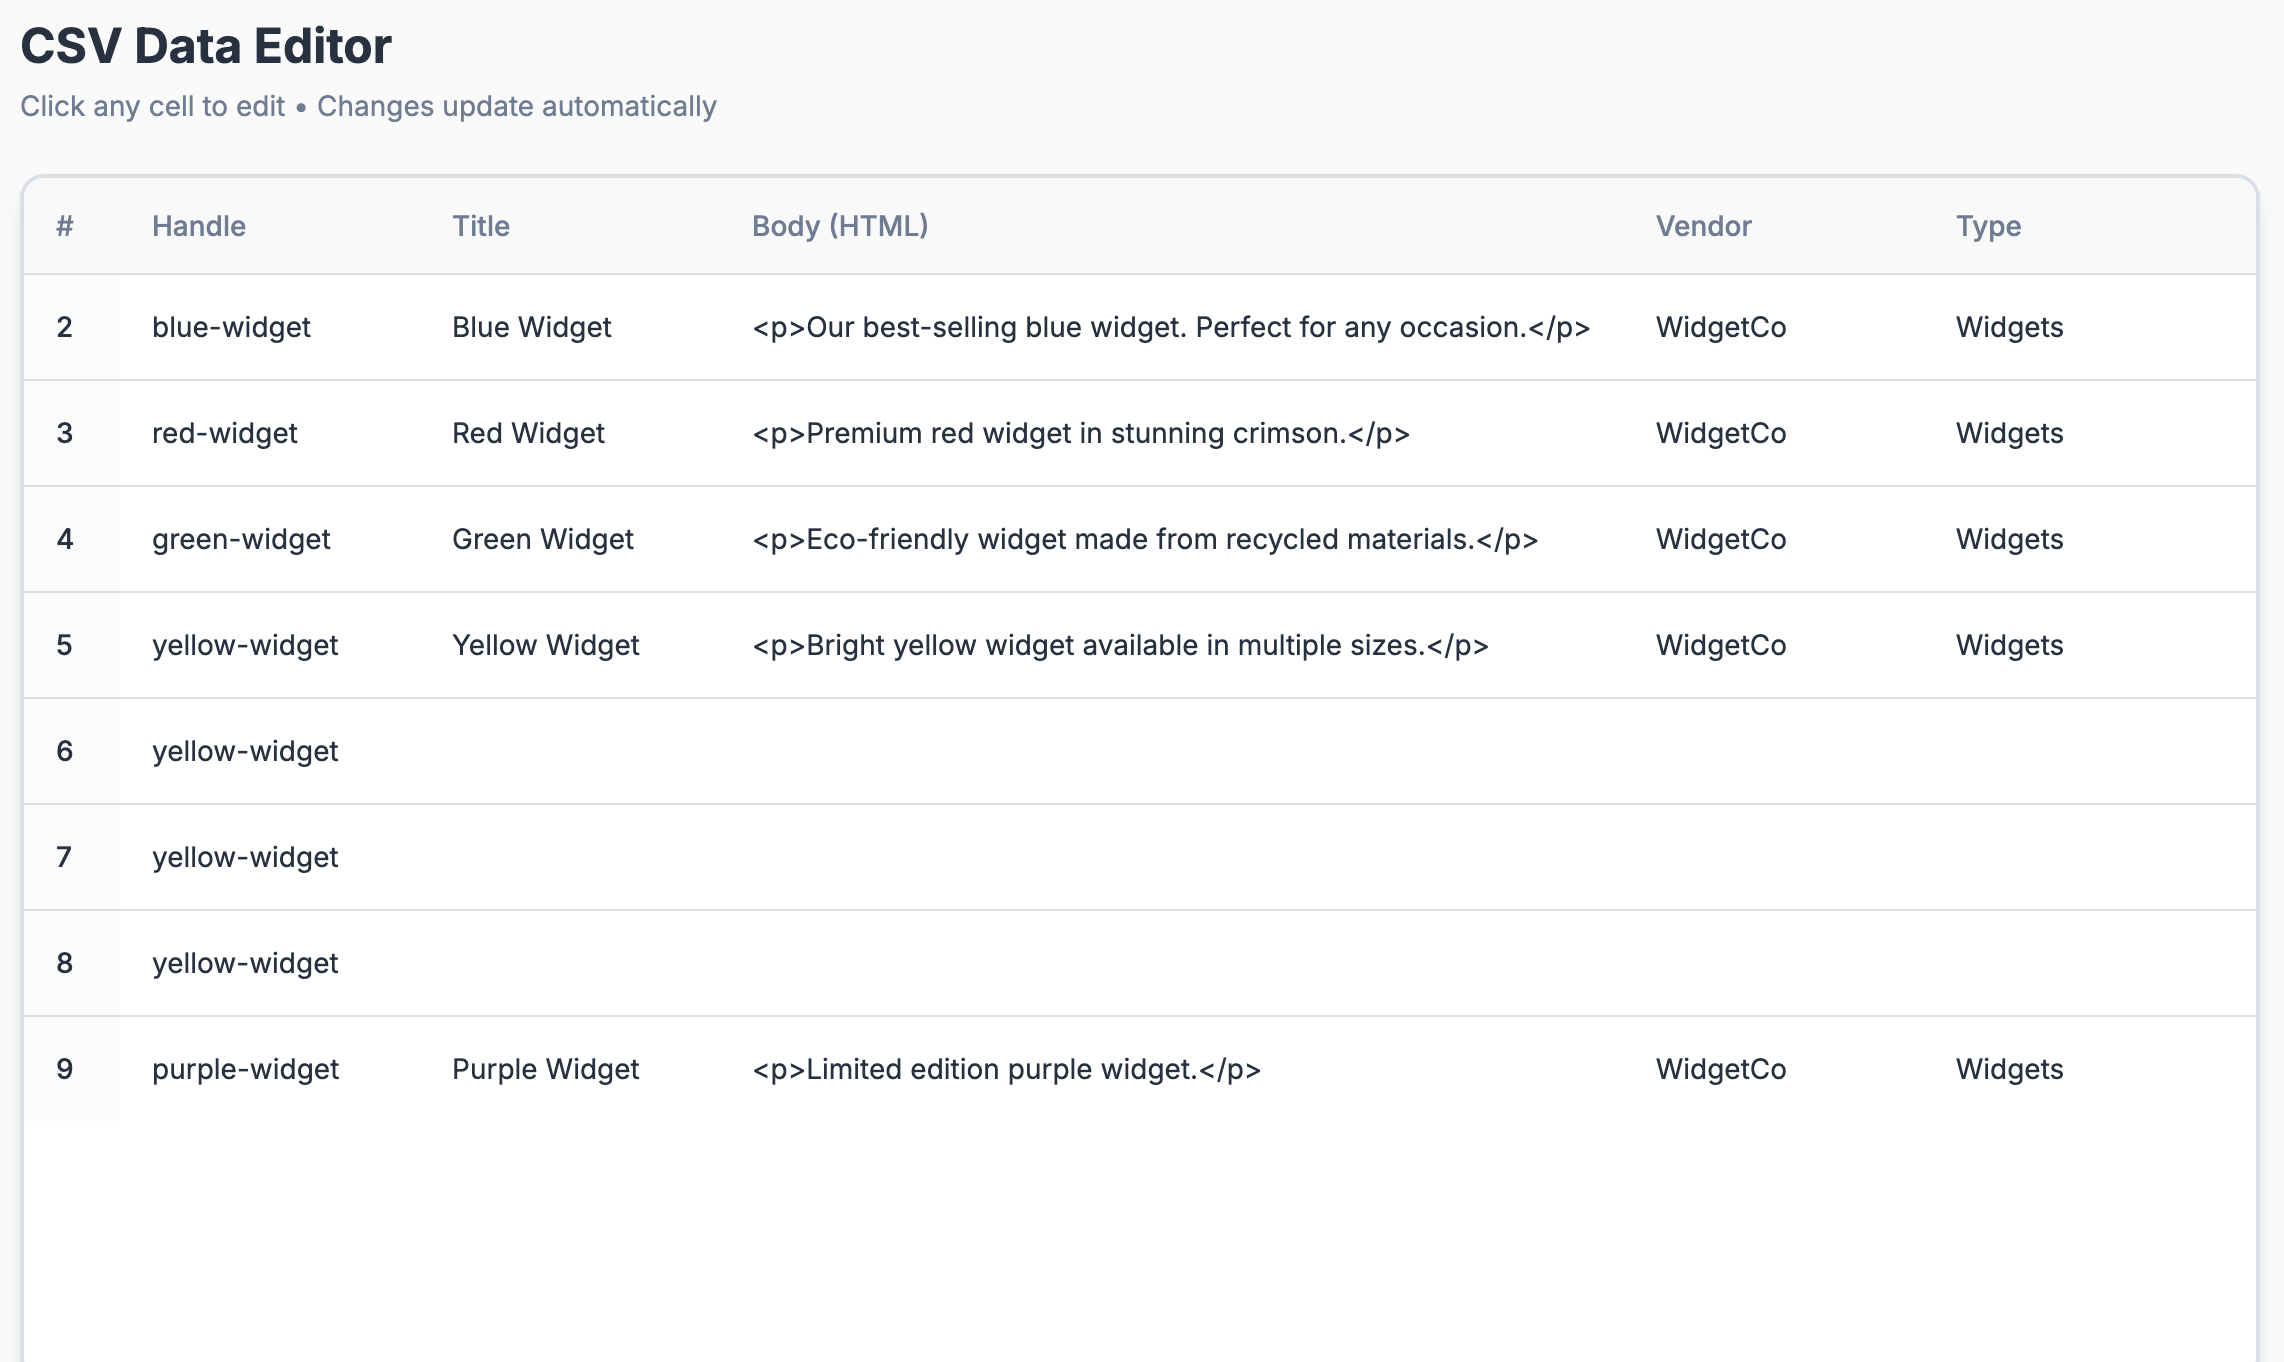Viewport: 2284px width, 1362px height.
Task: Click the empty Title cell in row 6
Action: coord(580,751)
